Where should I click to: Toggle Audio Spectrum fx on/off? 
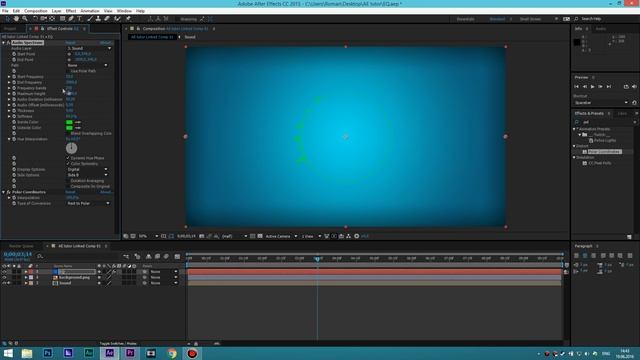(8, 43)
